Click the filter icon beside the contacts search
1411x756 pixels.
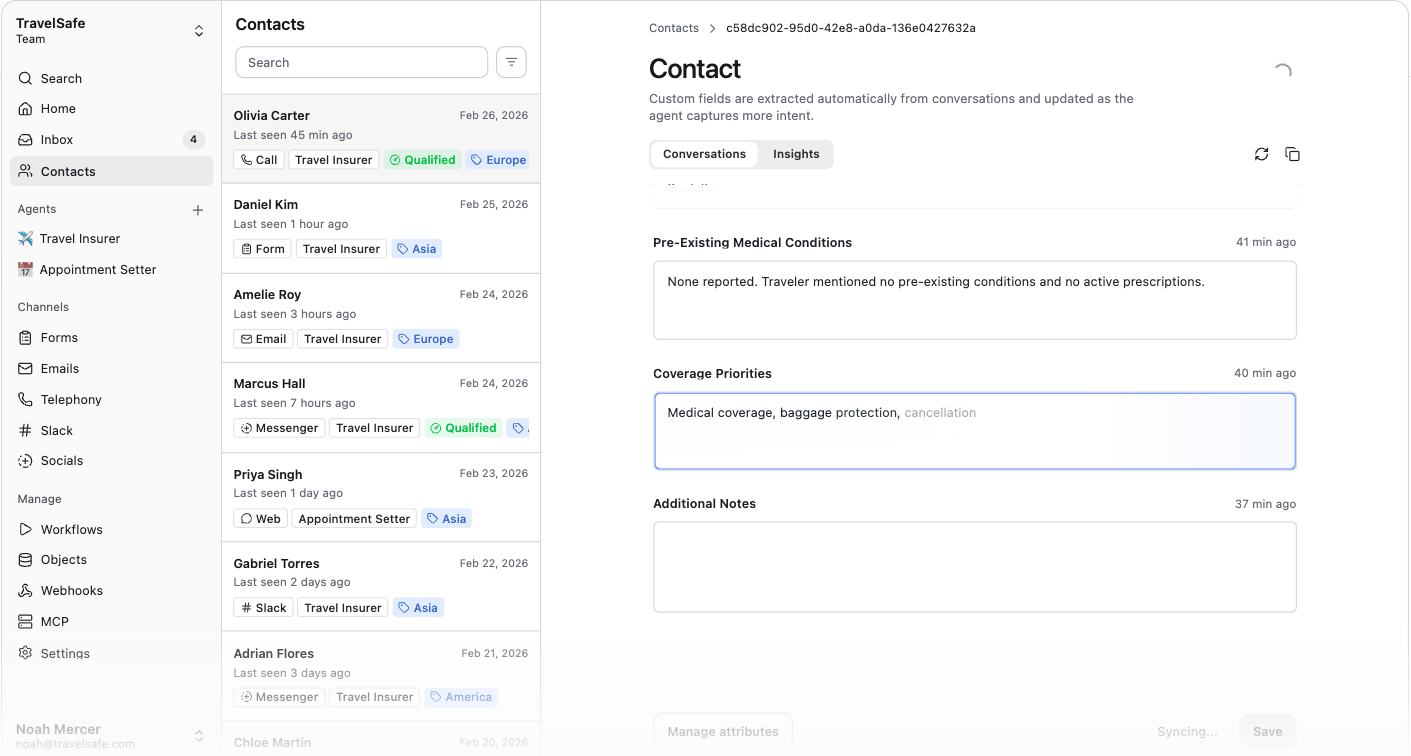(511, 62)
